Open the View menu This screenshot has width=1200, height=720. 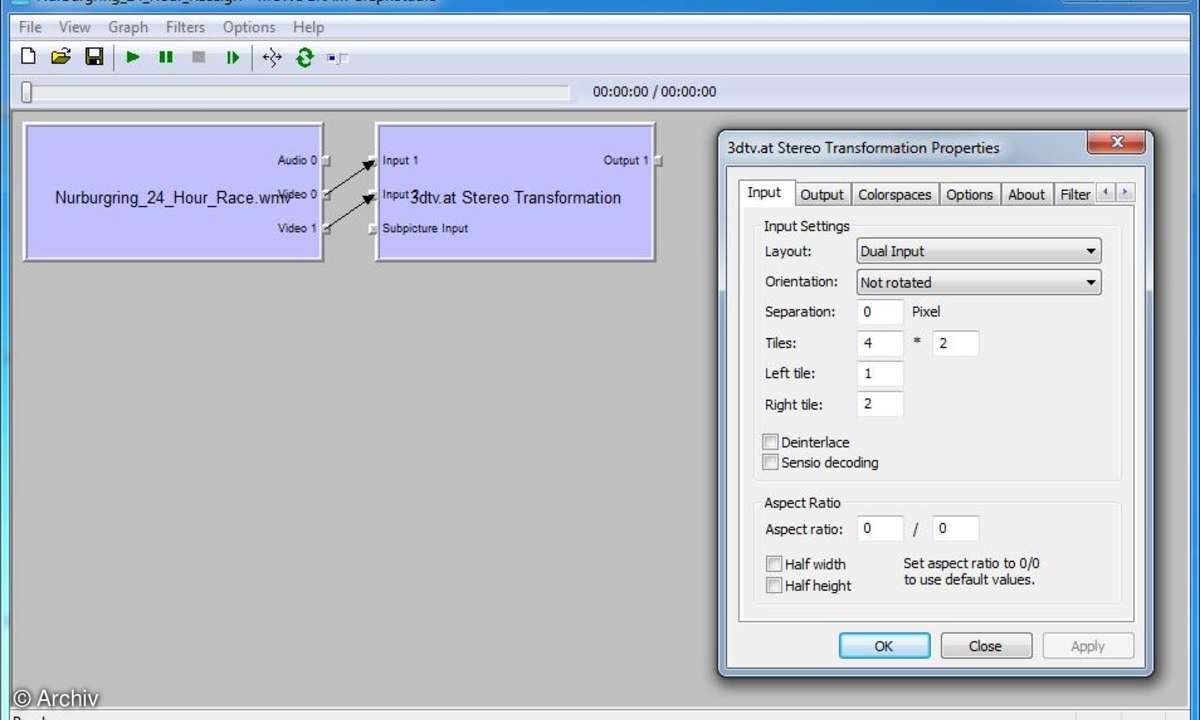[x=74, y=27]
